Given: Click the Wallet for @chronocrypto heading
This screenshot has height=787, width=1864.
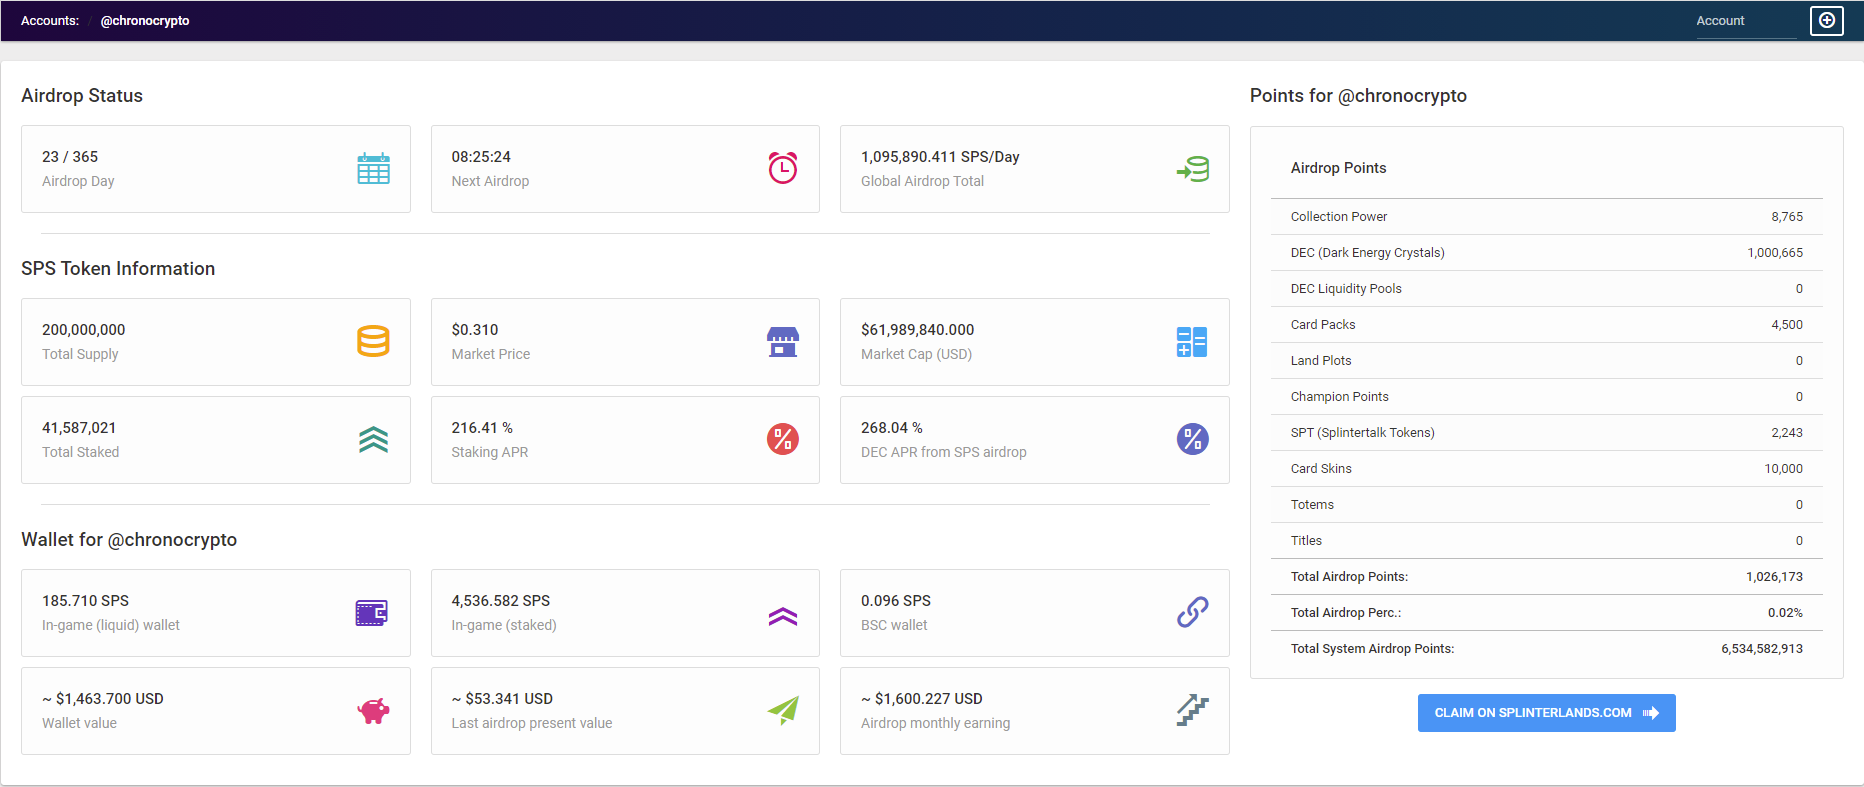Looking at the screenshot, I should (x=129, y=540).
